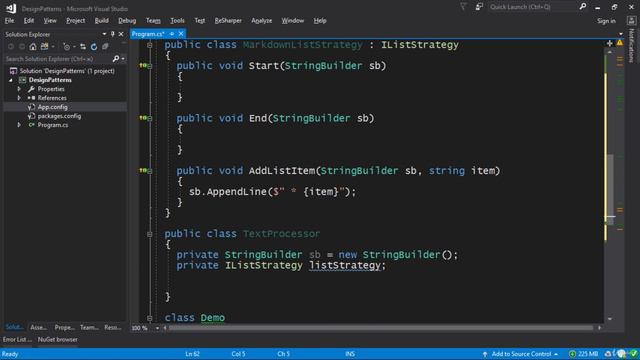Click the account avatar icon near Sign in
The image size is (640, 360).
(x=631, y=20)
